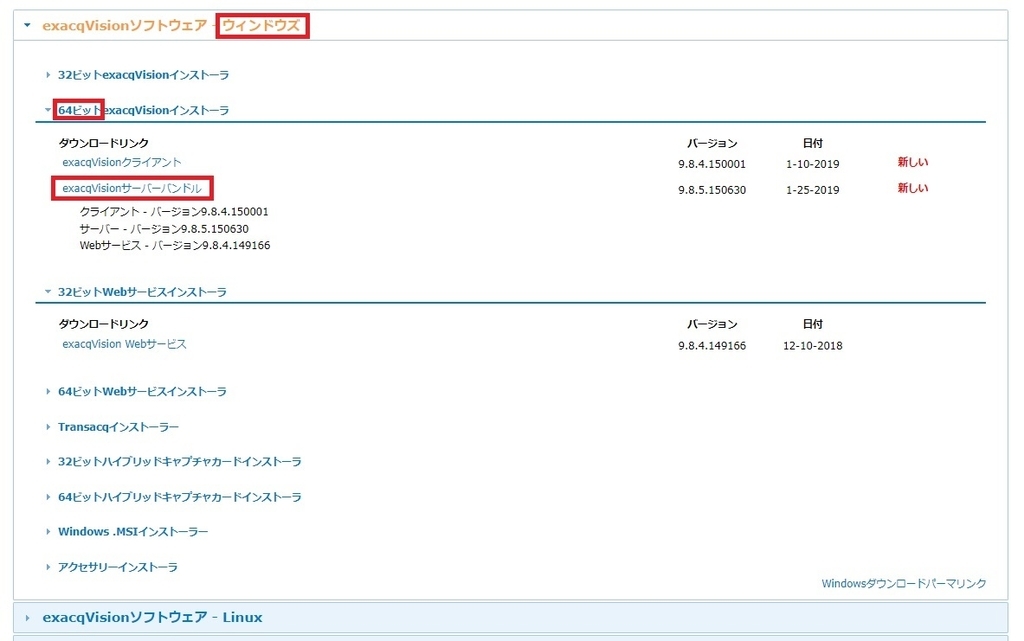This screenshot has width=1024, height=641.
Task: Expand the Transacqインストーラー section
Action: (x=118, y=427)
